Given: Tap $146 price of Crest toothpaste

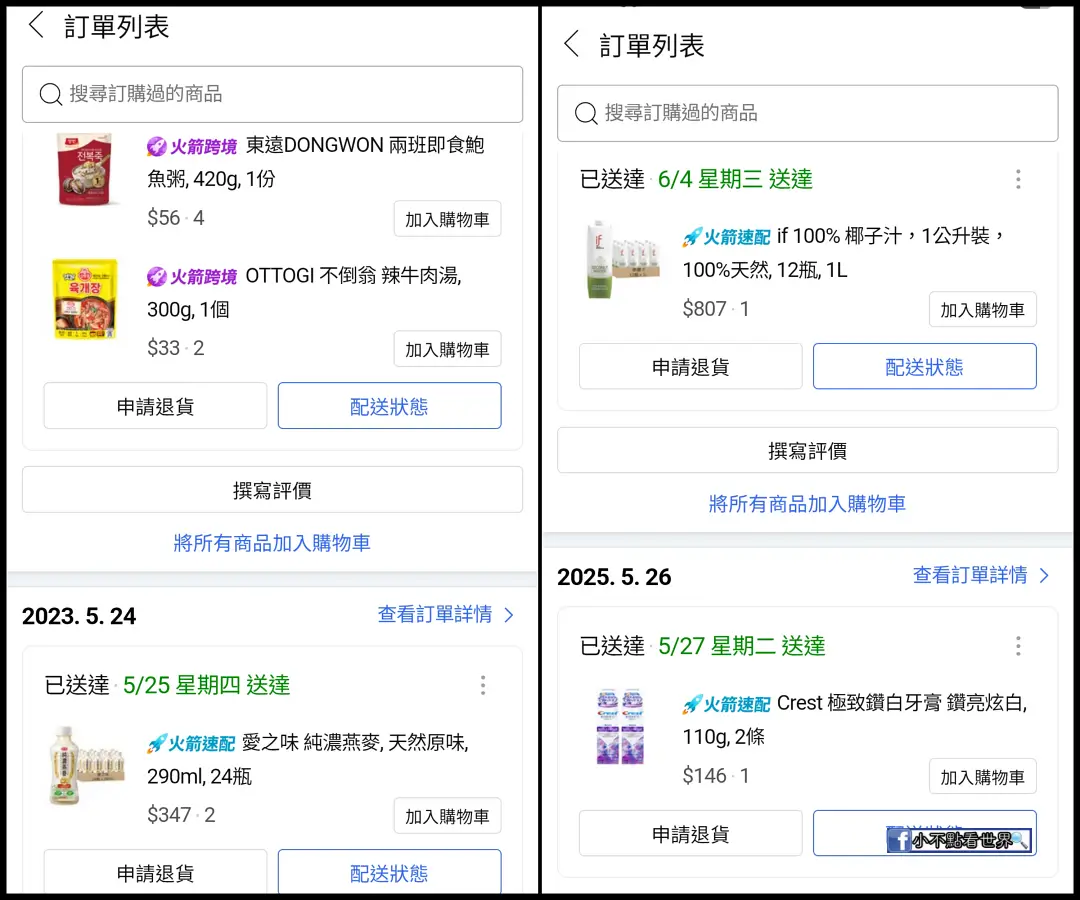Looking at the screenshot, I should click(704, 775).
